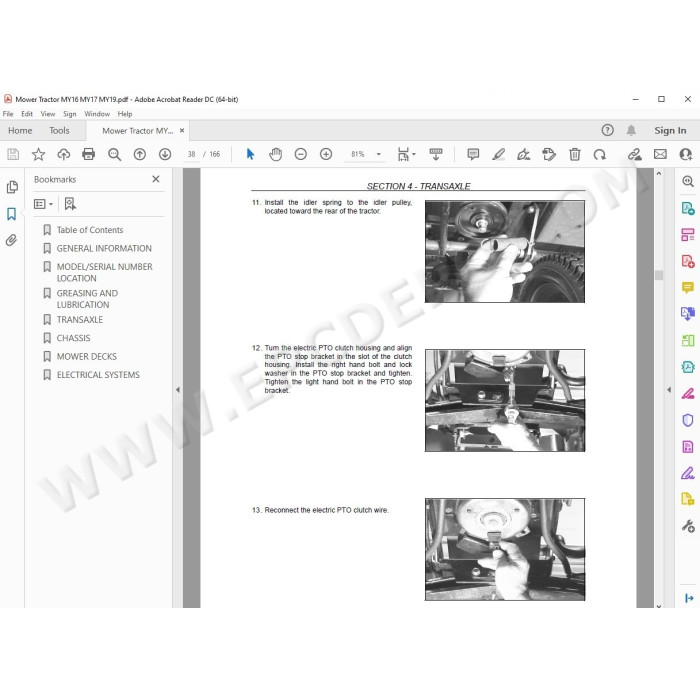
Task: Open the View menu
Action: [x=48, y=114]
